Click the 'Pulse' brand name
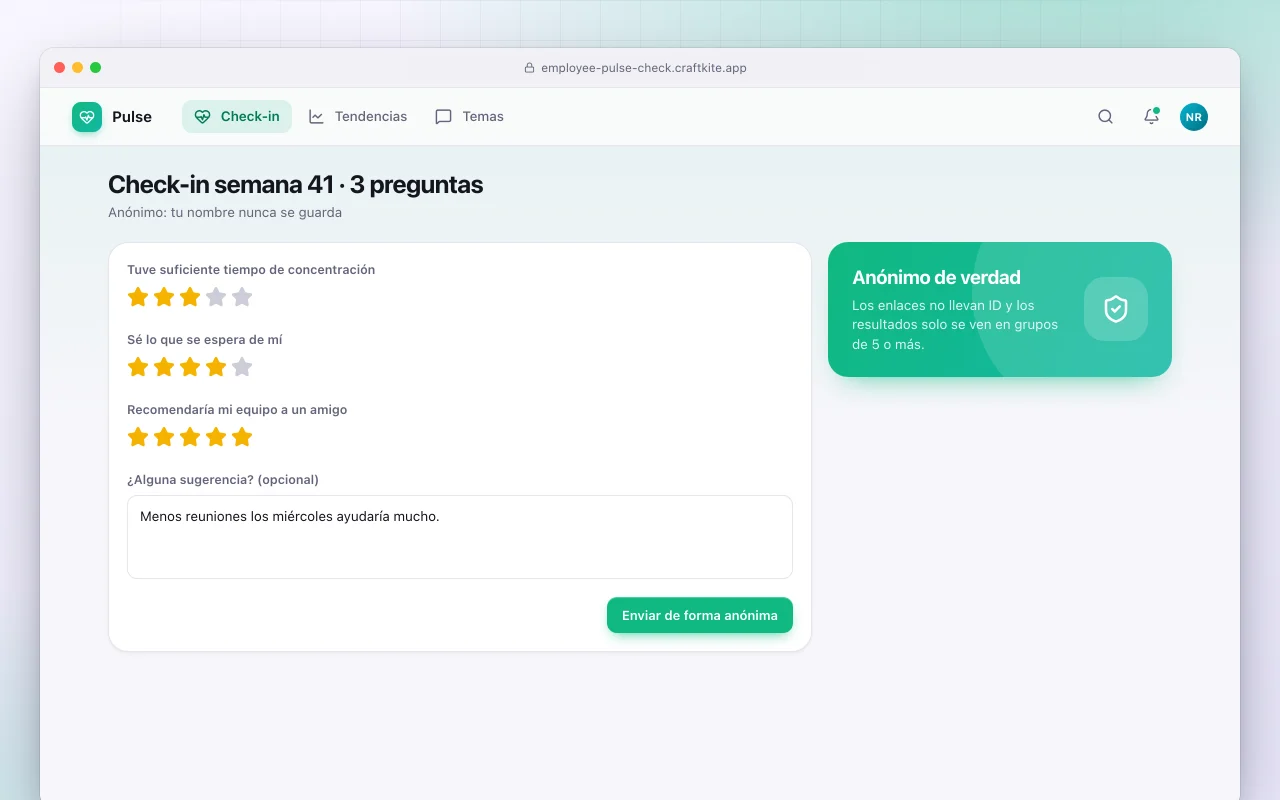The width and height of the screenshot is (1280, 800). pos(132,117)
